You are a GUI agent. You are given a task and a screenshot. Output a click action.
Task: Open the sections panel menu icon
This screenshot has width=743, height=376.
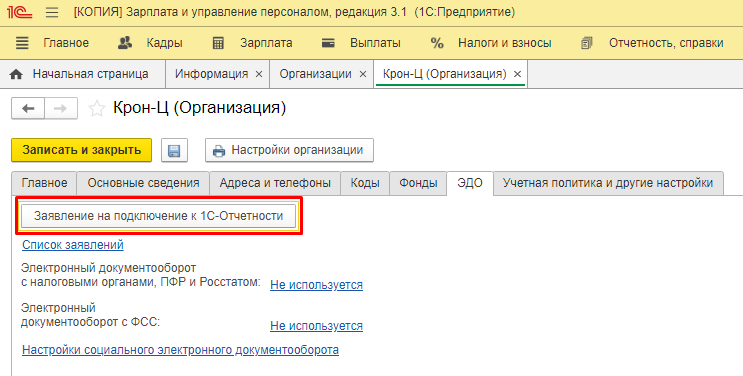22,43
